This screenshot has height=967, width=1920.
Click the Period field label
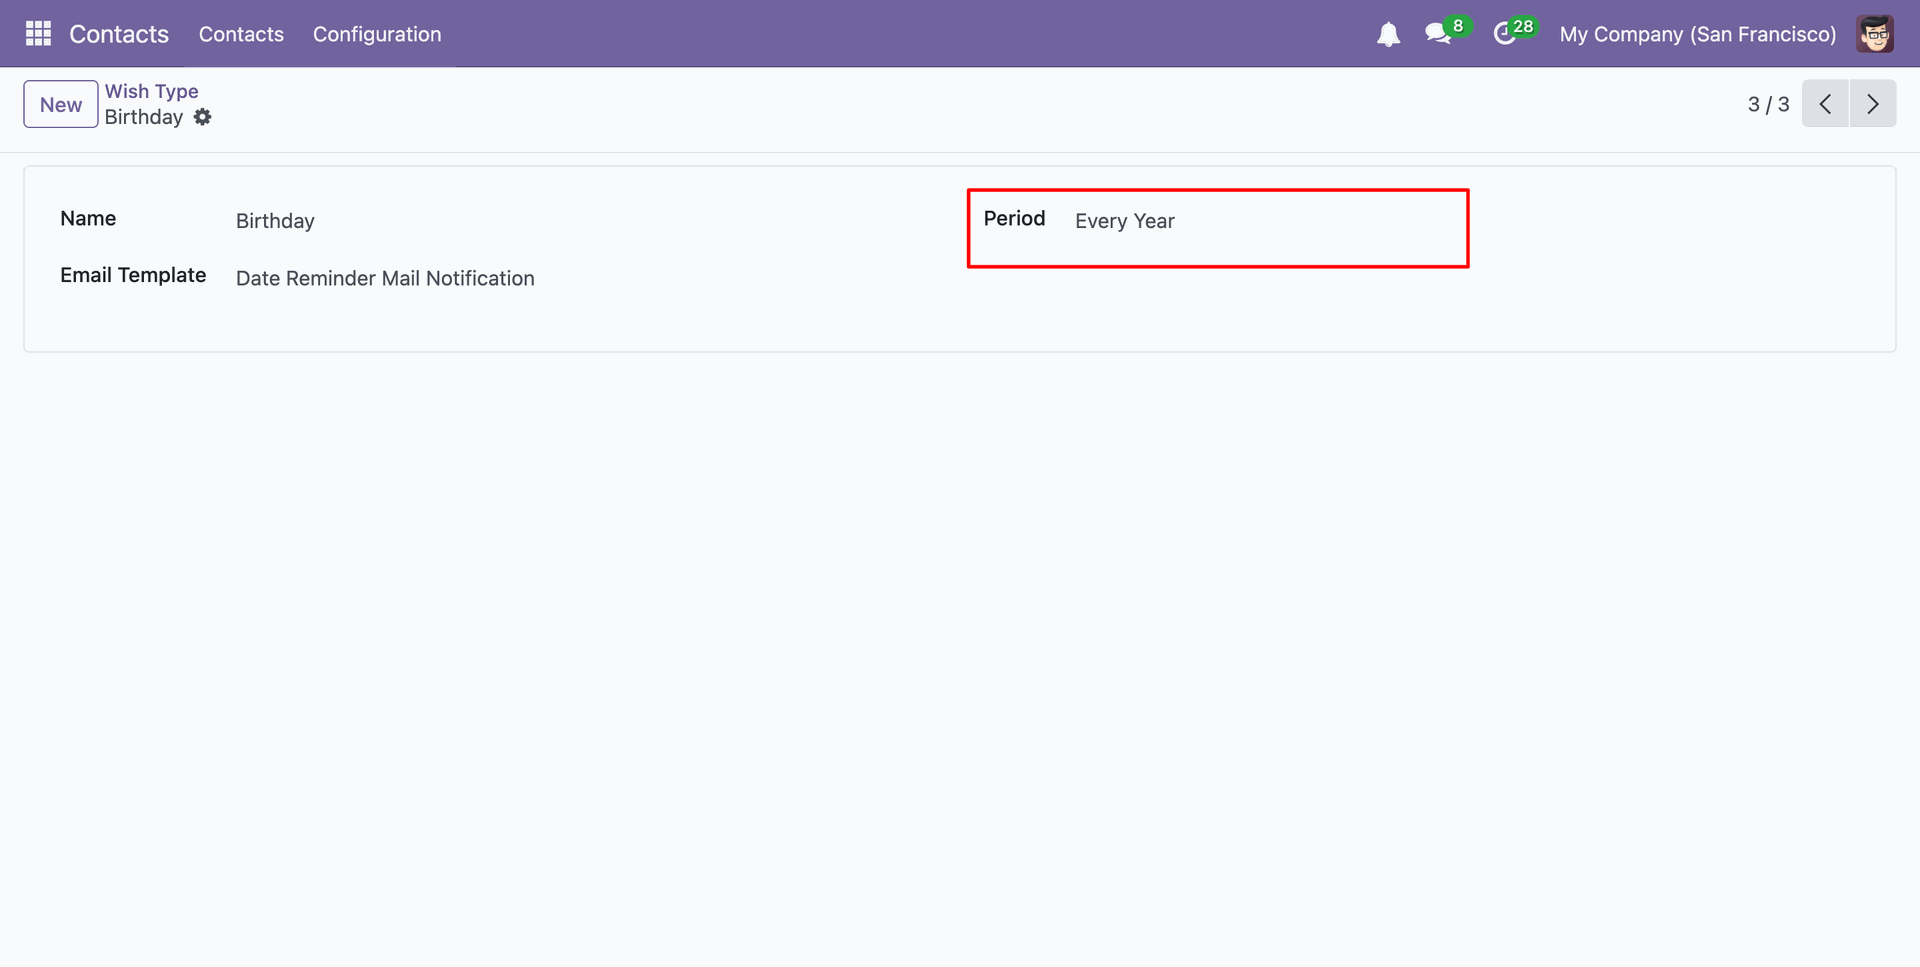pyautogui.click(x=1014, y=218)
